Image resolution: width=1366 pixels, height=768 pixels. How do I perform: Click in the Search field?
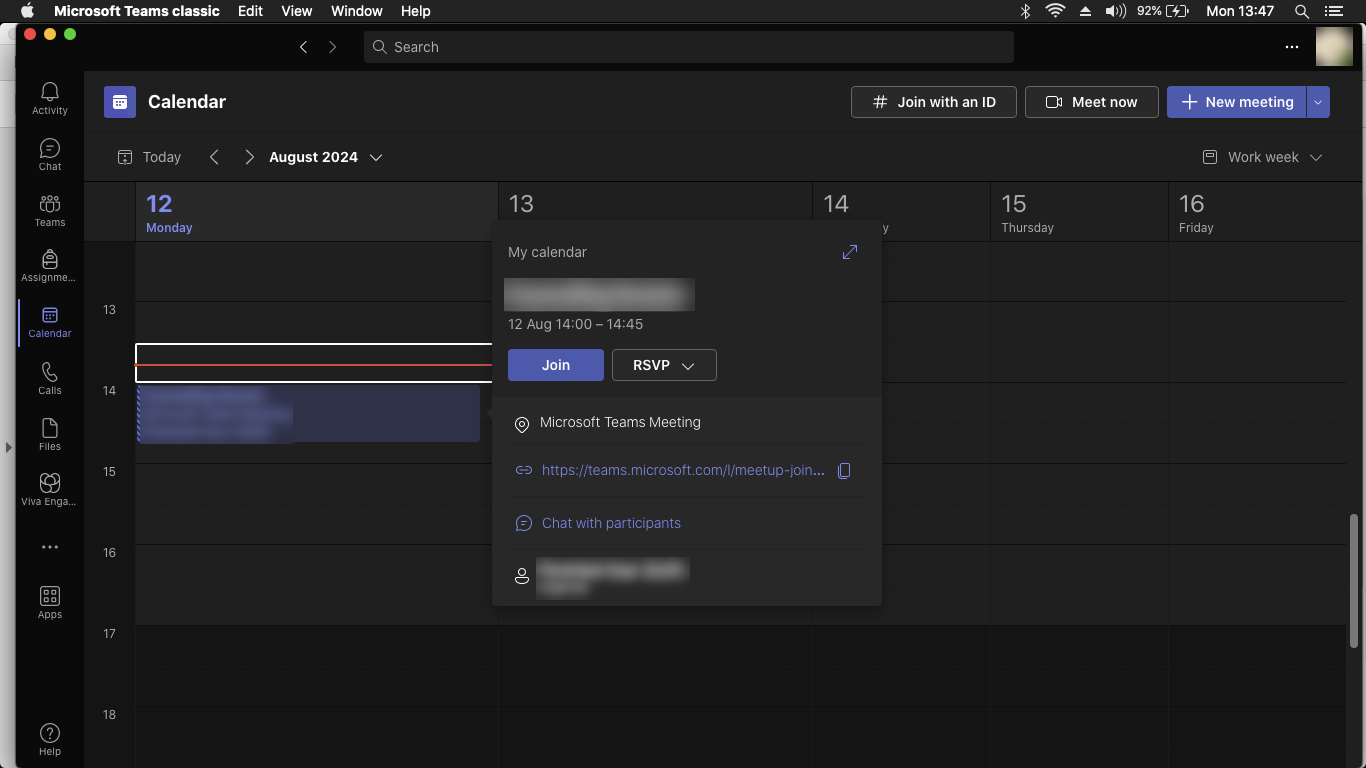point(689,47)
